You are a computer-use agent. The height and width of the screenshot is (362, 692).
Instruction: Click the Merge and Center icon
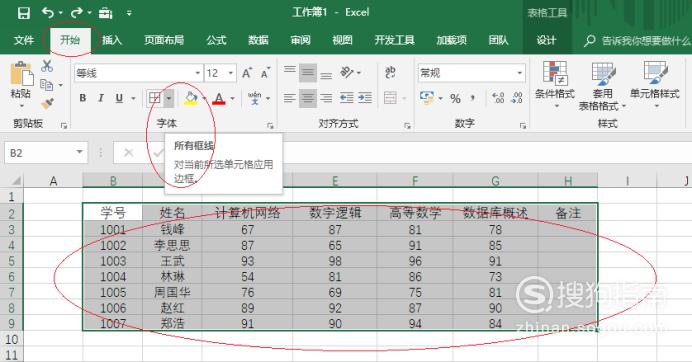[x=391, y=98]
